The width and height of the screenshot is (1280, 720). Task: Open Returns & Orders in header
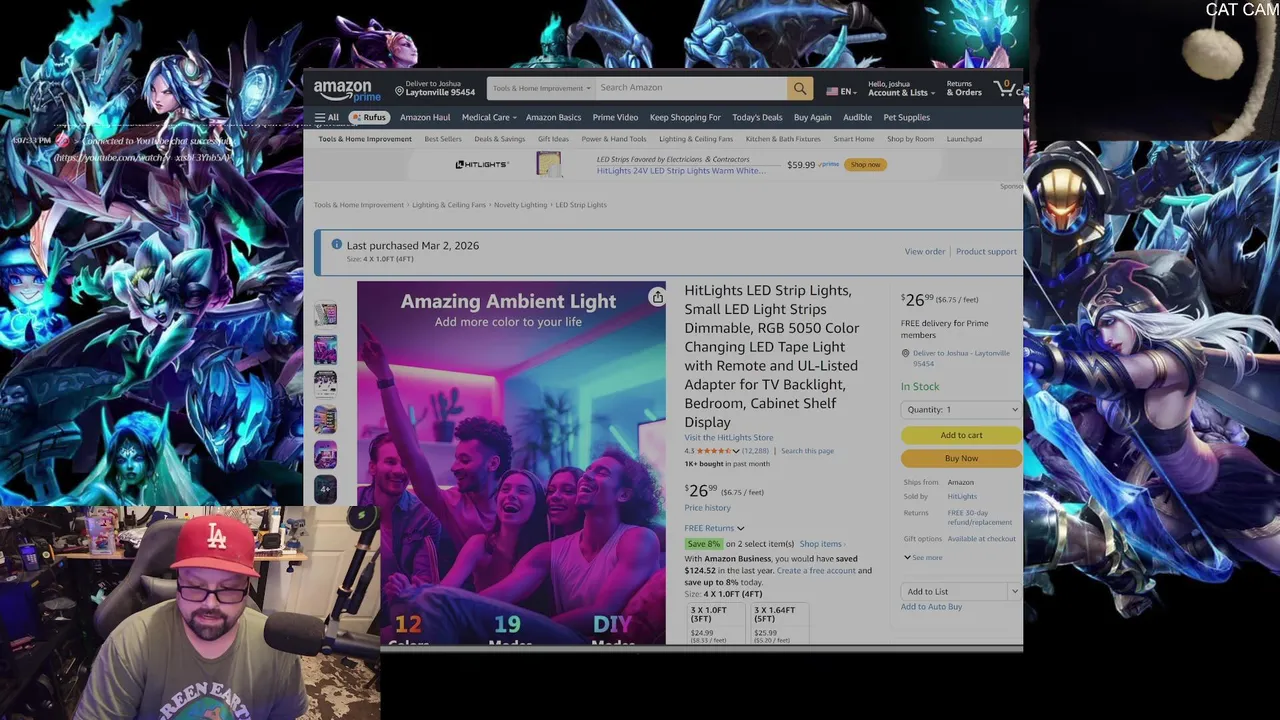[x=964, y=89]
